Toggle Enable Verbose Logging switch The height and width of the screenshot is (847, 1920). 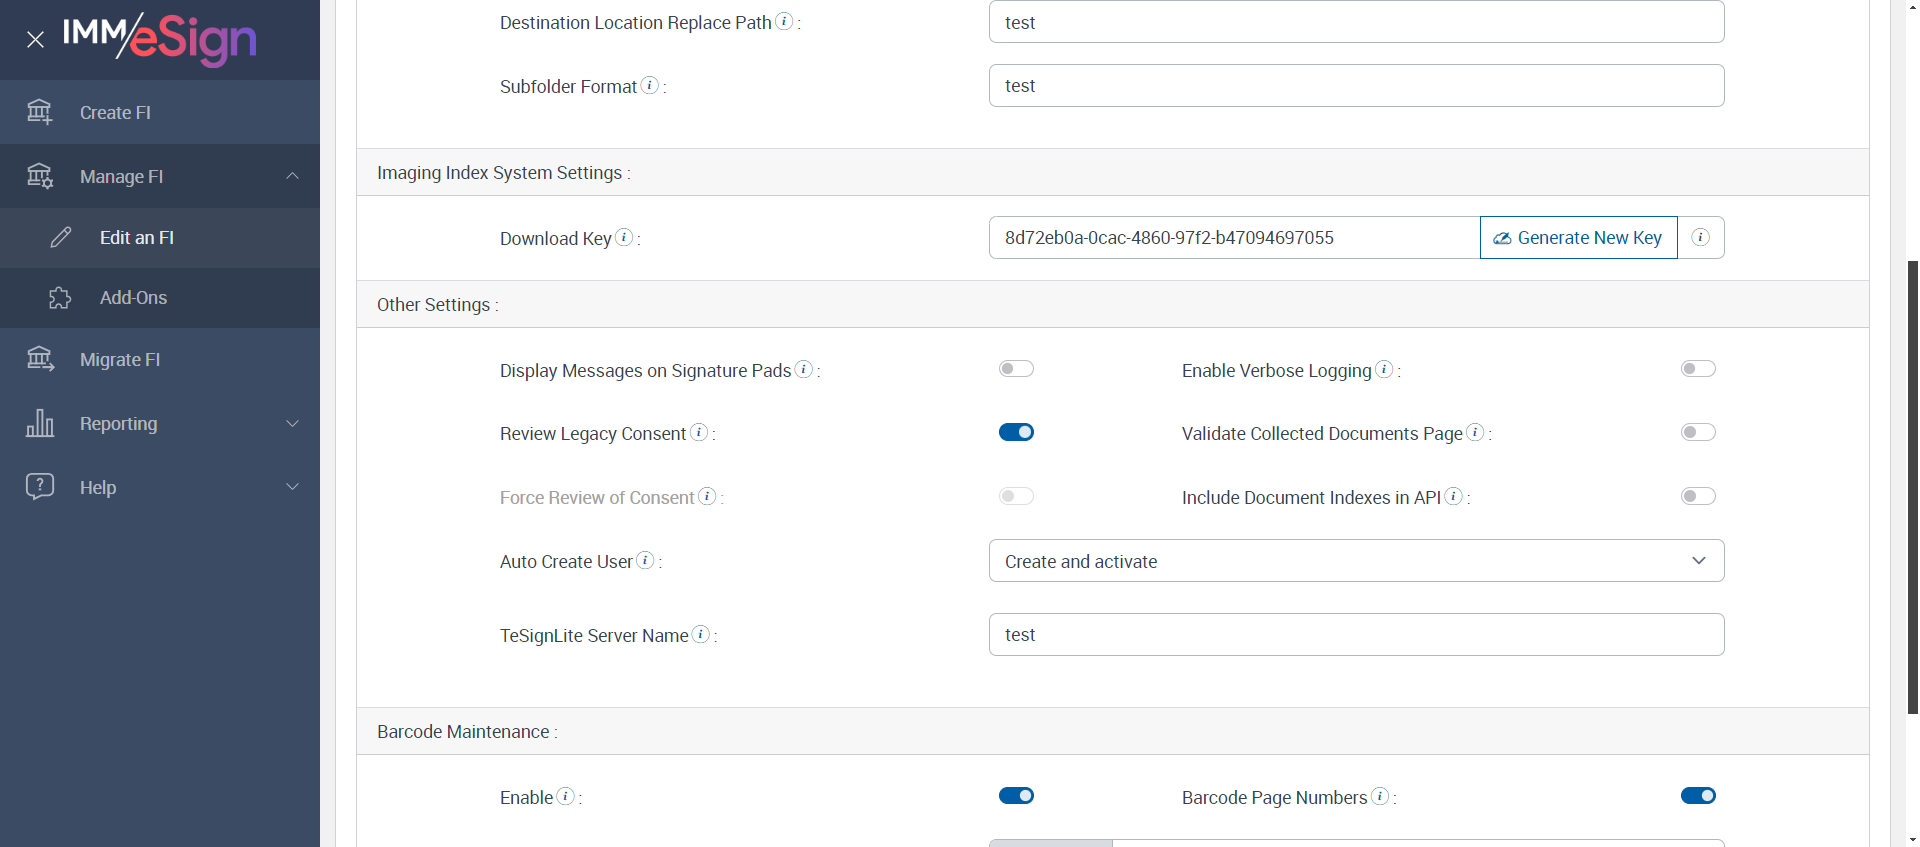[1698, 369]
